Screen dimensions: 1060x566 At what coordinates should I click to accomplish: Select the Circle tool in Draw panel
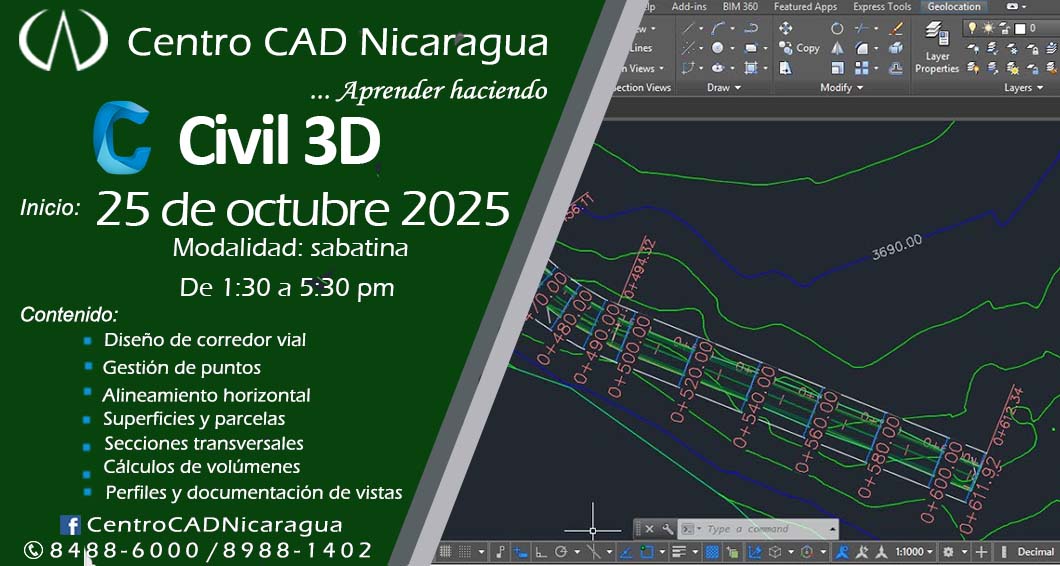[x=718, y=48]
